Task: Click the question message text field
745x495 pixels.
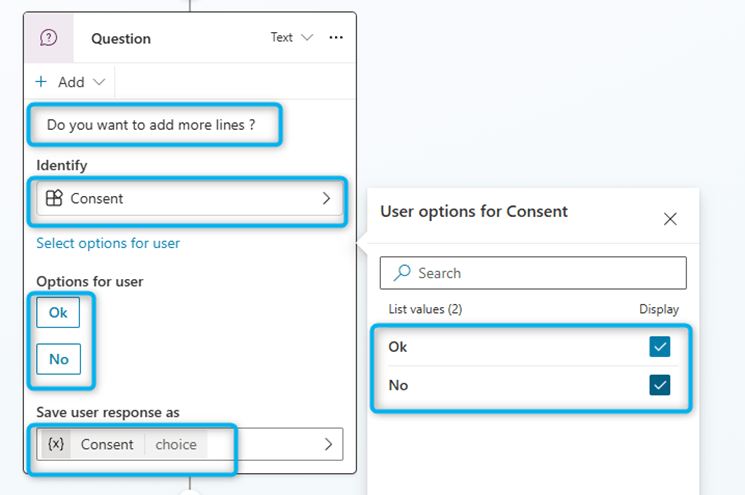Action: [x=157, y=125]
